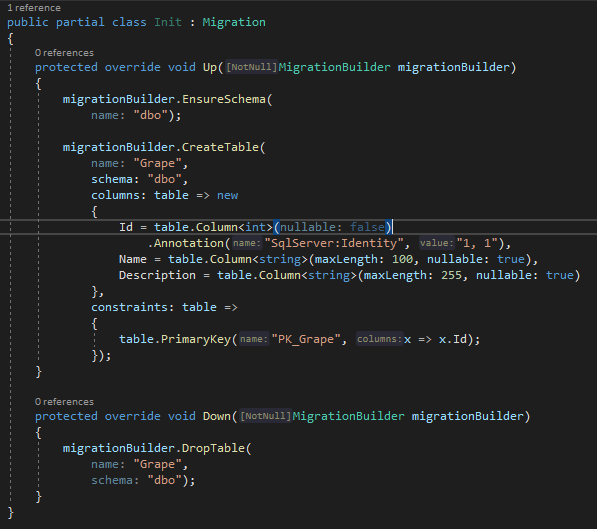Select the Up method name
The width and height of the screenshot is (597, 529).
click(210, 67)
